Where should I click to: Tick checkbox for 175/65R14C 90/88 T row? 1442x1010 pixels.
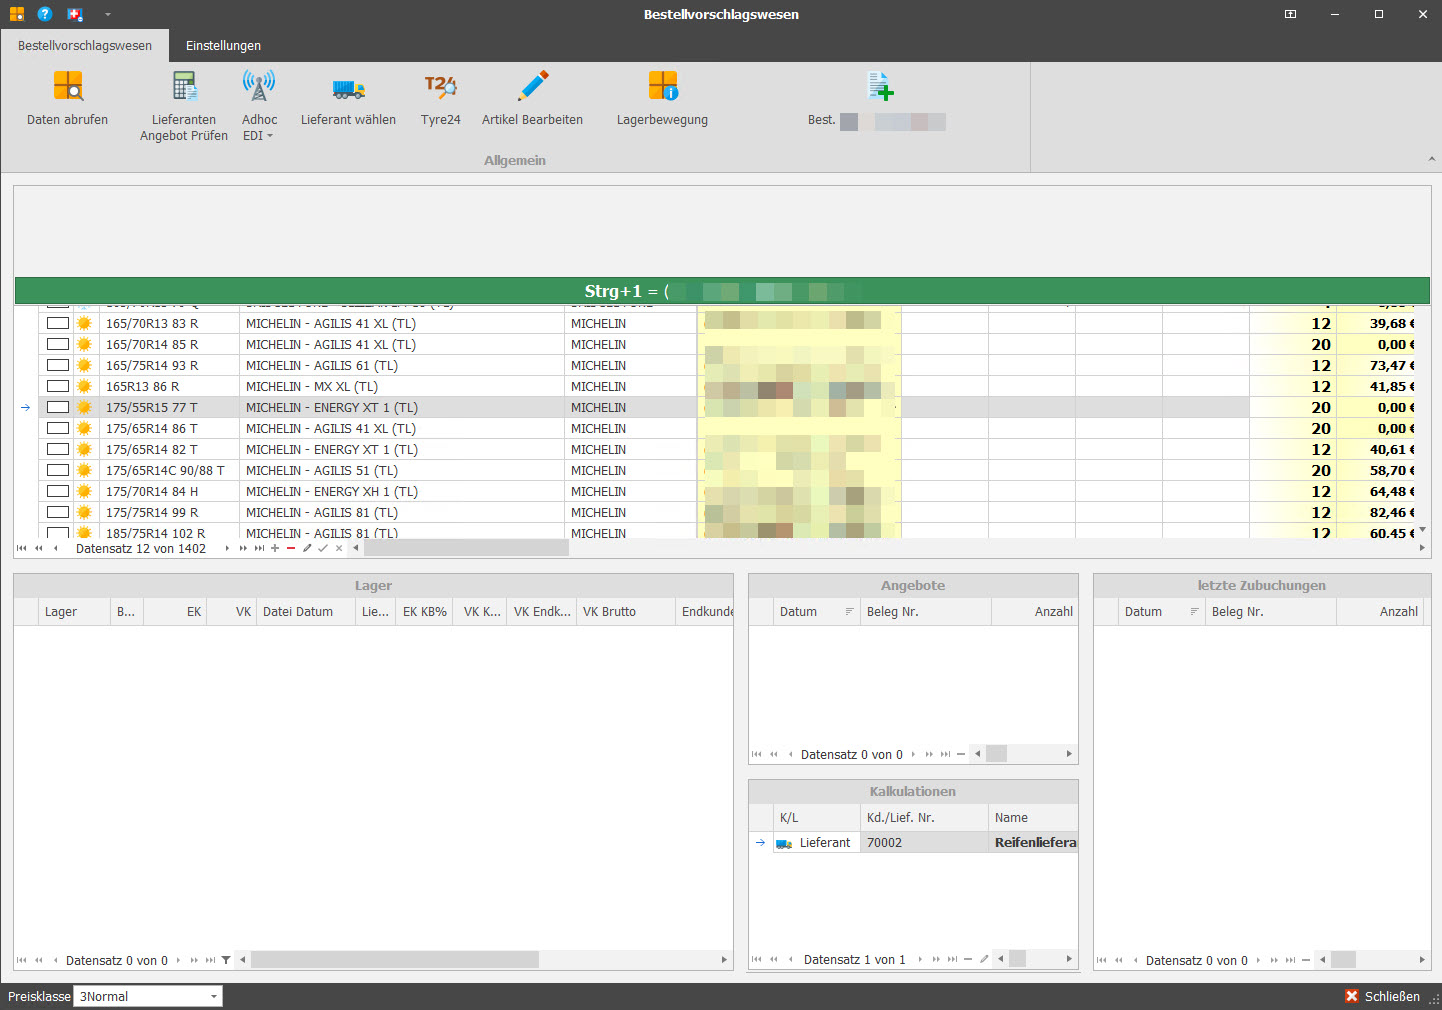[58, 470]
